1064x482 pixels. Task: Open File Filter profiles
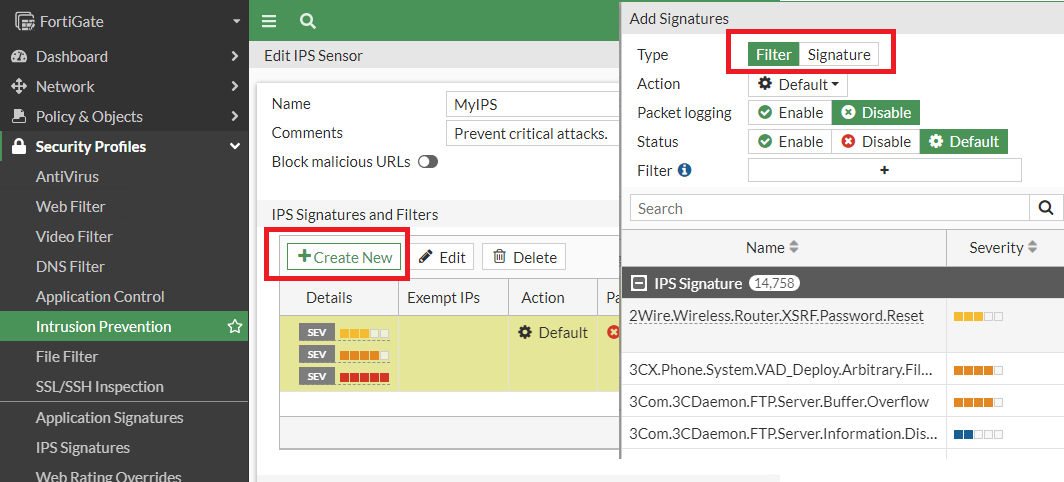click(66, 356)
